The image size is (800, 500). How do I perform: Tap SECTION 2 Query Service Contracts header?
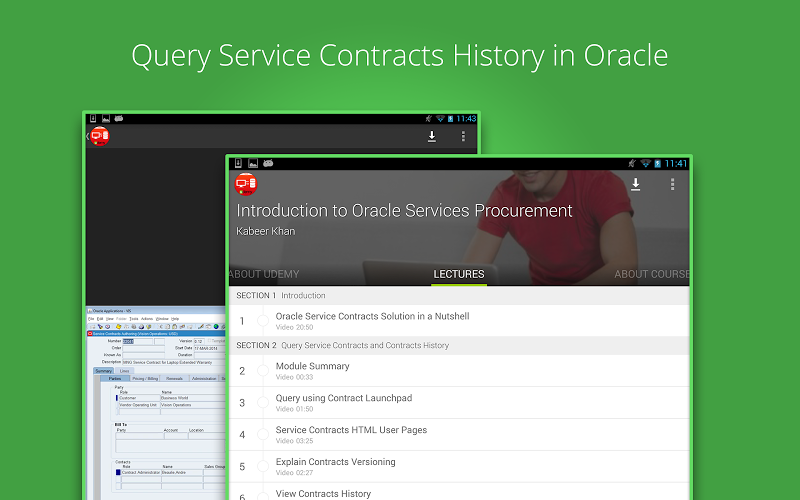[459, 345]
